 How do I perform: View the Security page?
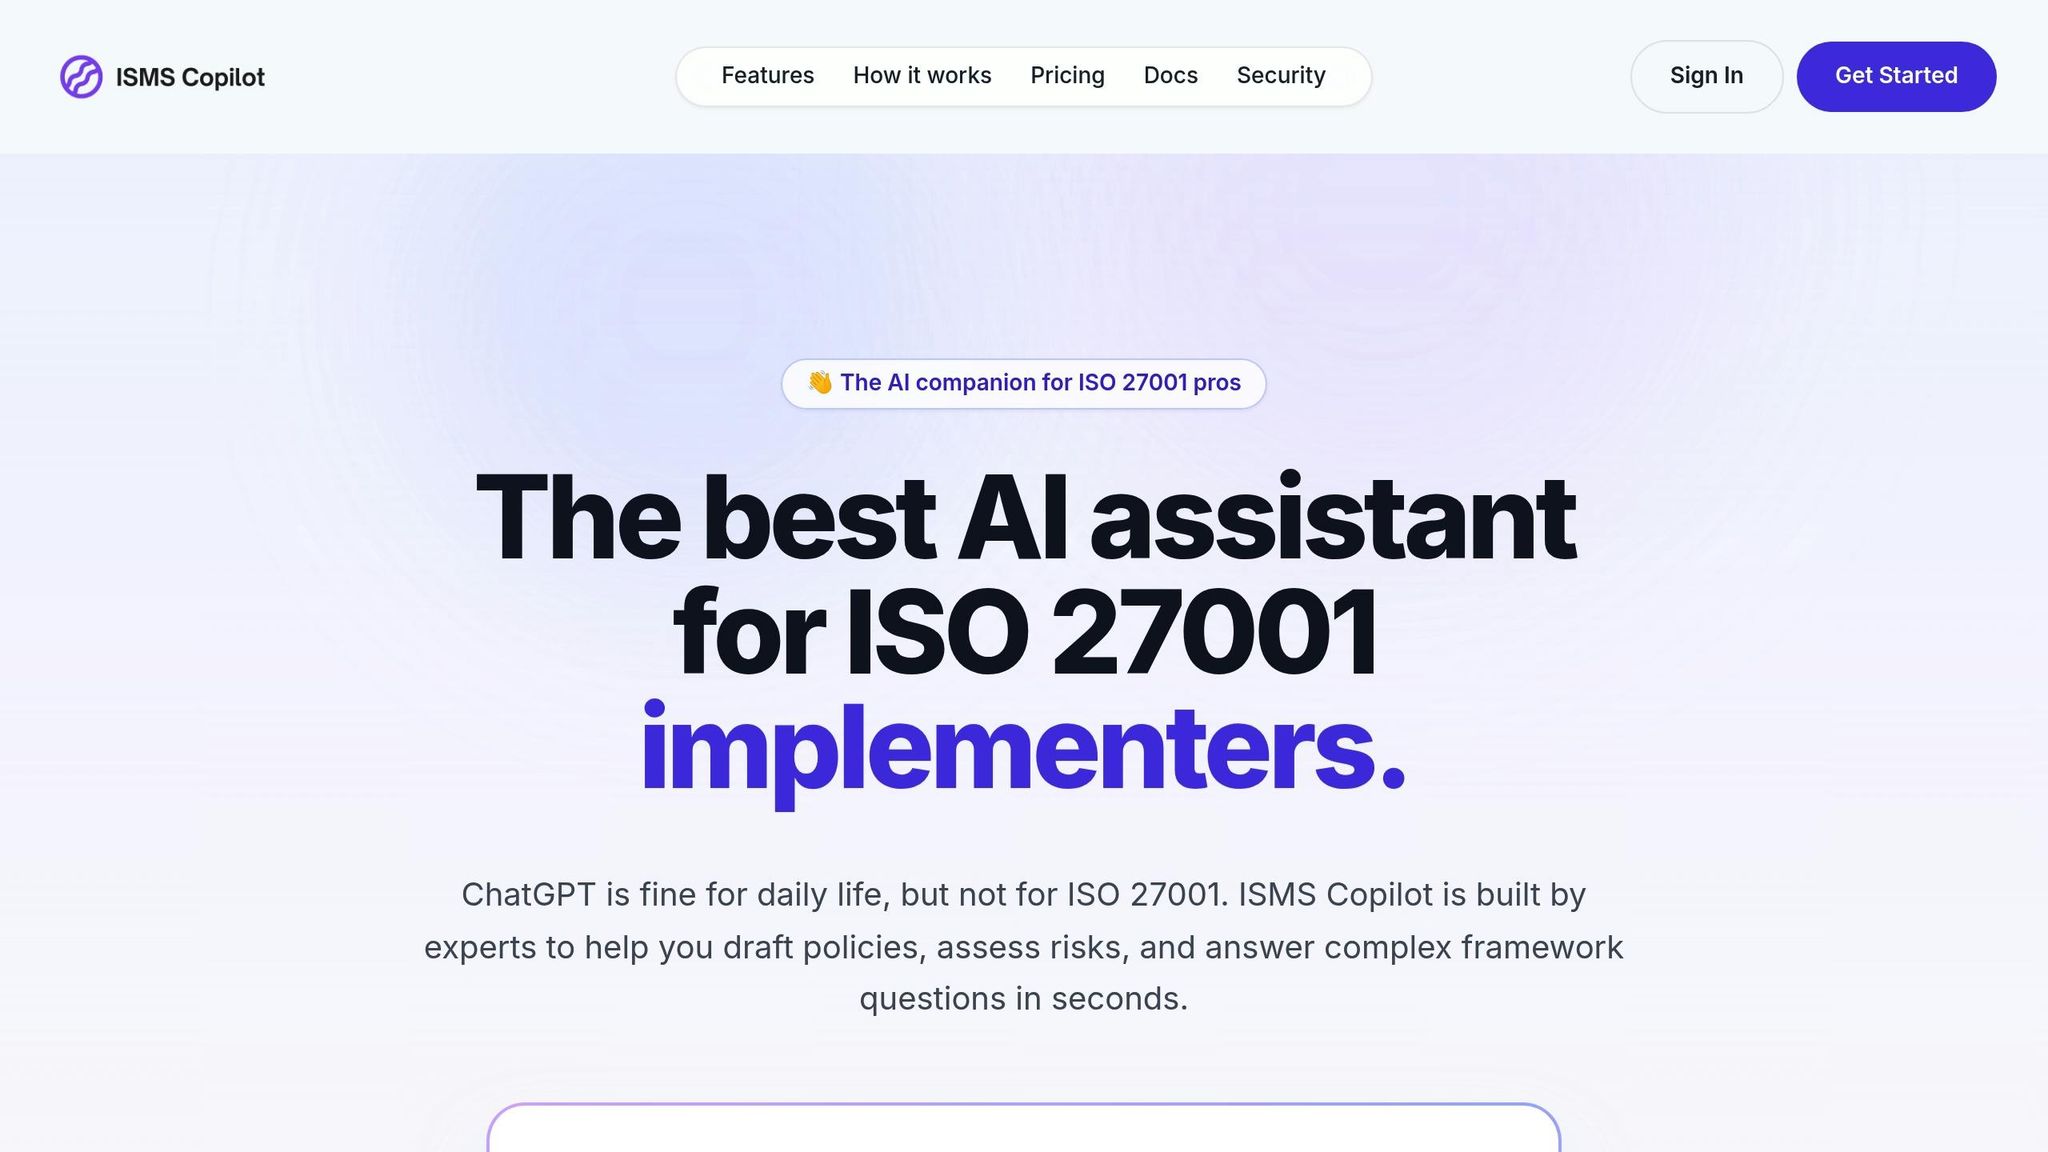[1281, 75]
